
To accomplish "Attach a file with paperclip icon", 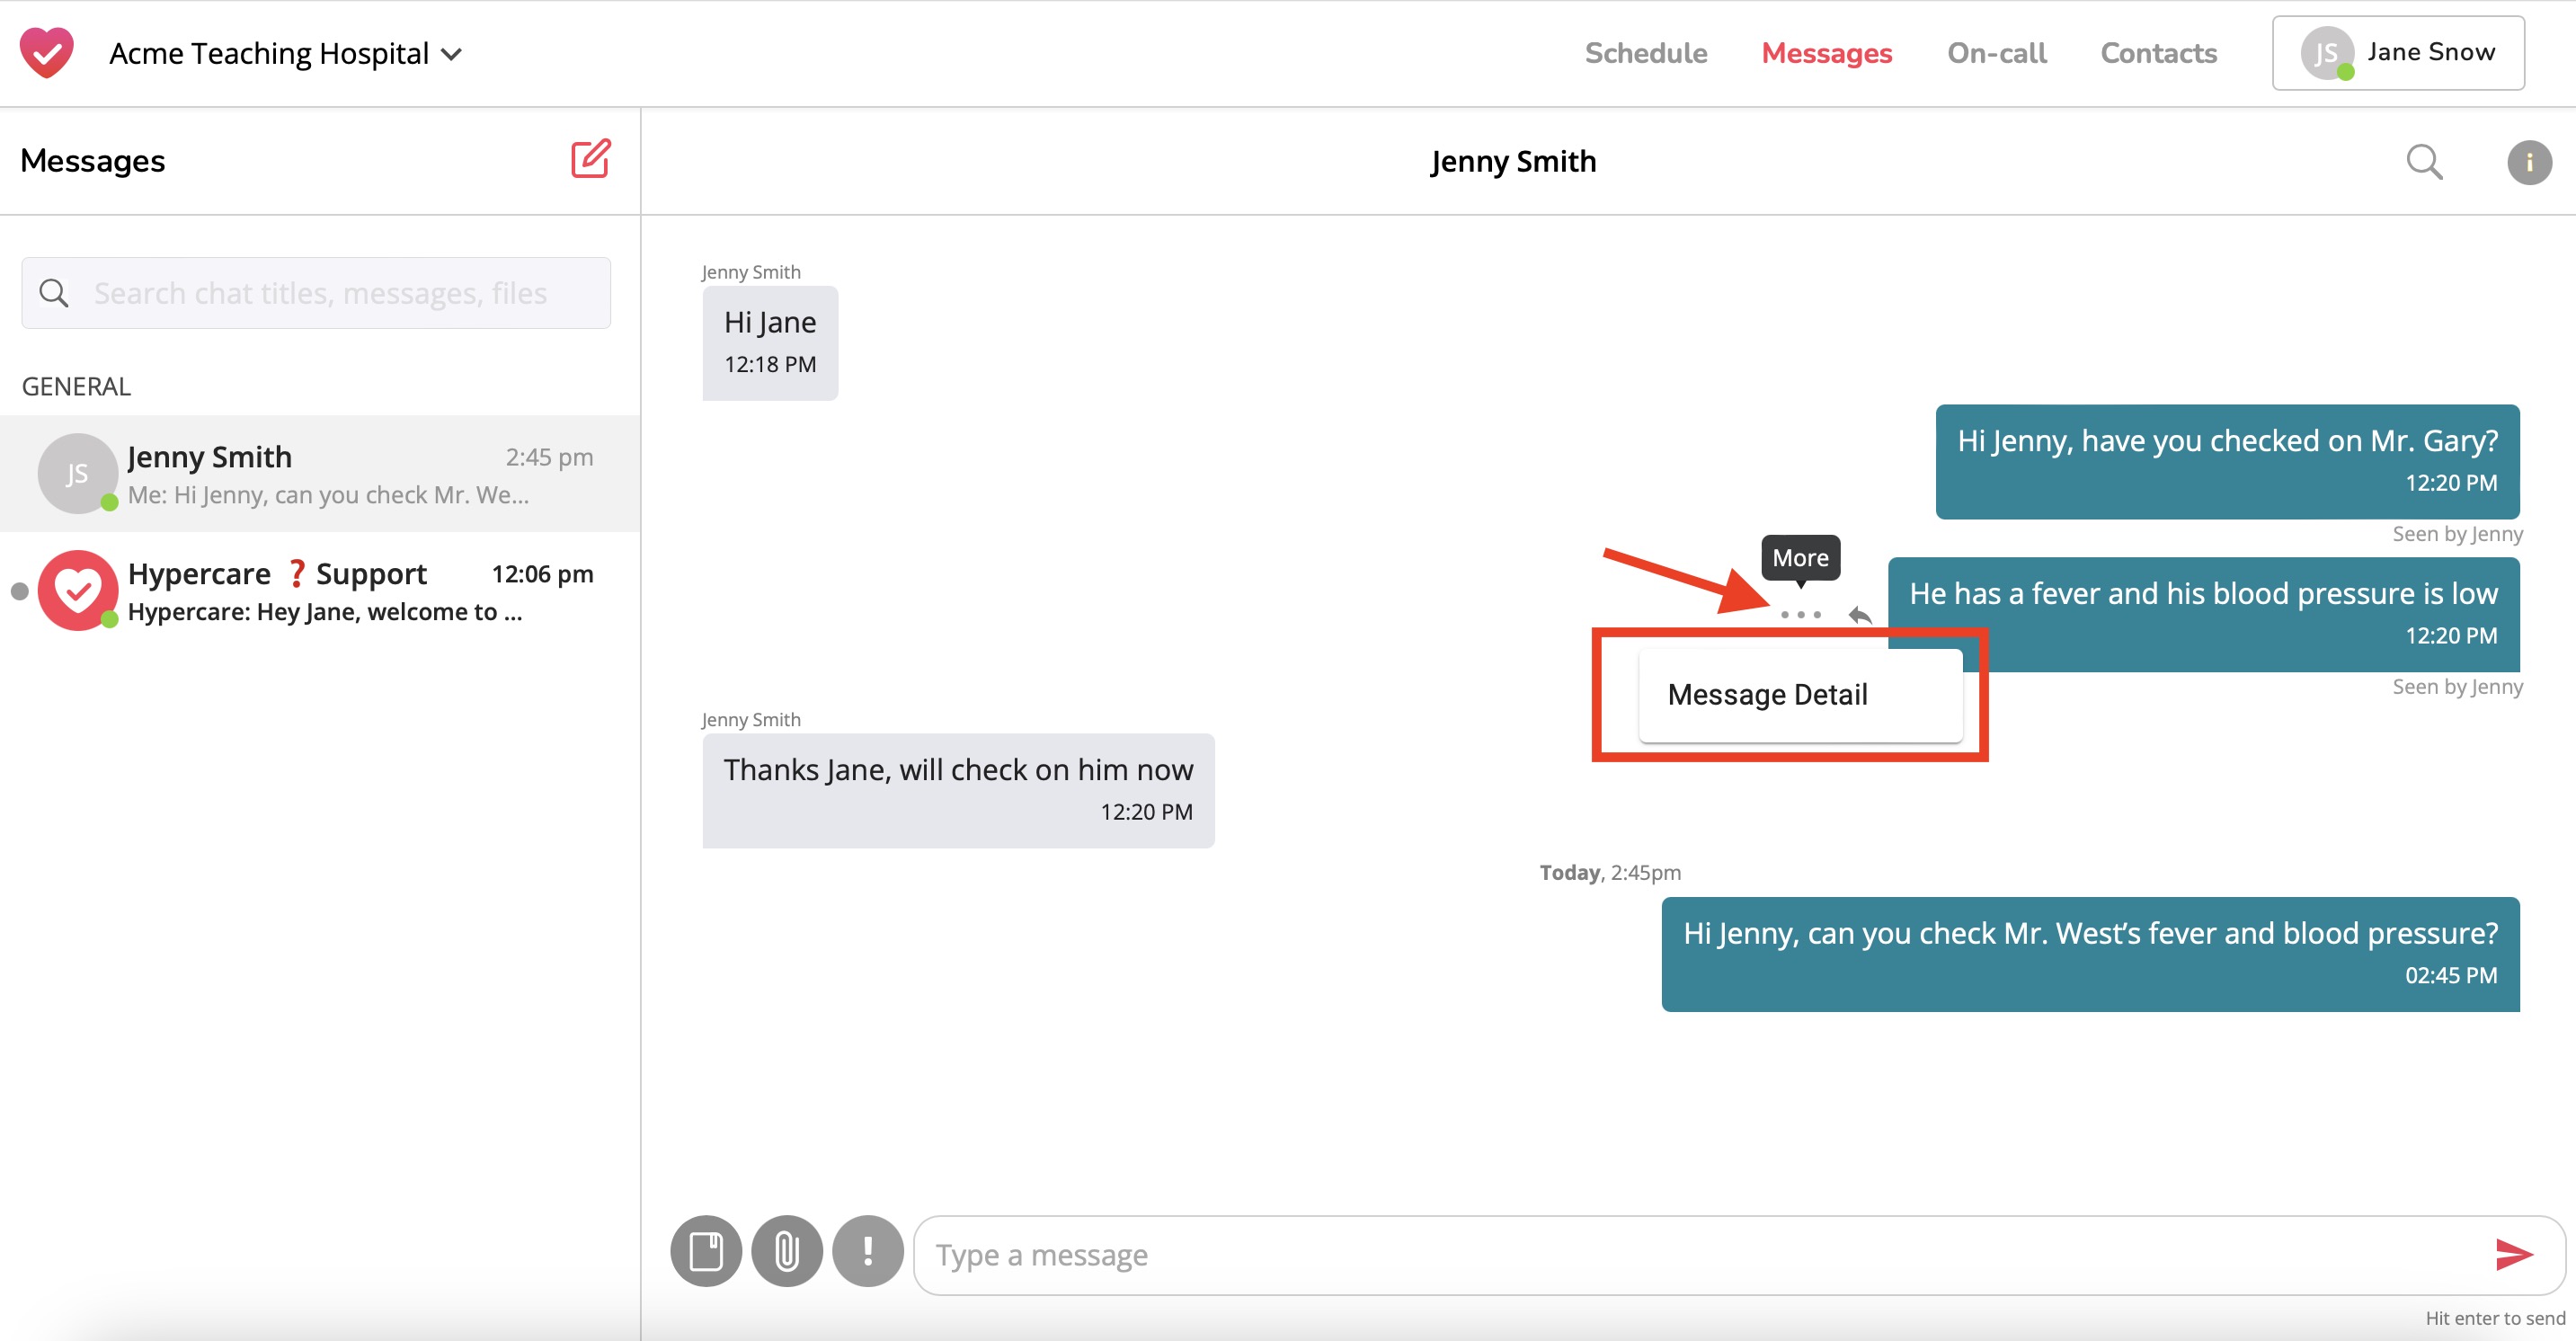I will pyautogui.click(x=787, y=1251).
